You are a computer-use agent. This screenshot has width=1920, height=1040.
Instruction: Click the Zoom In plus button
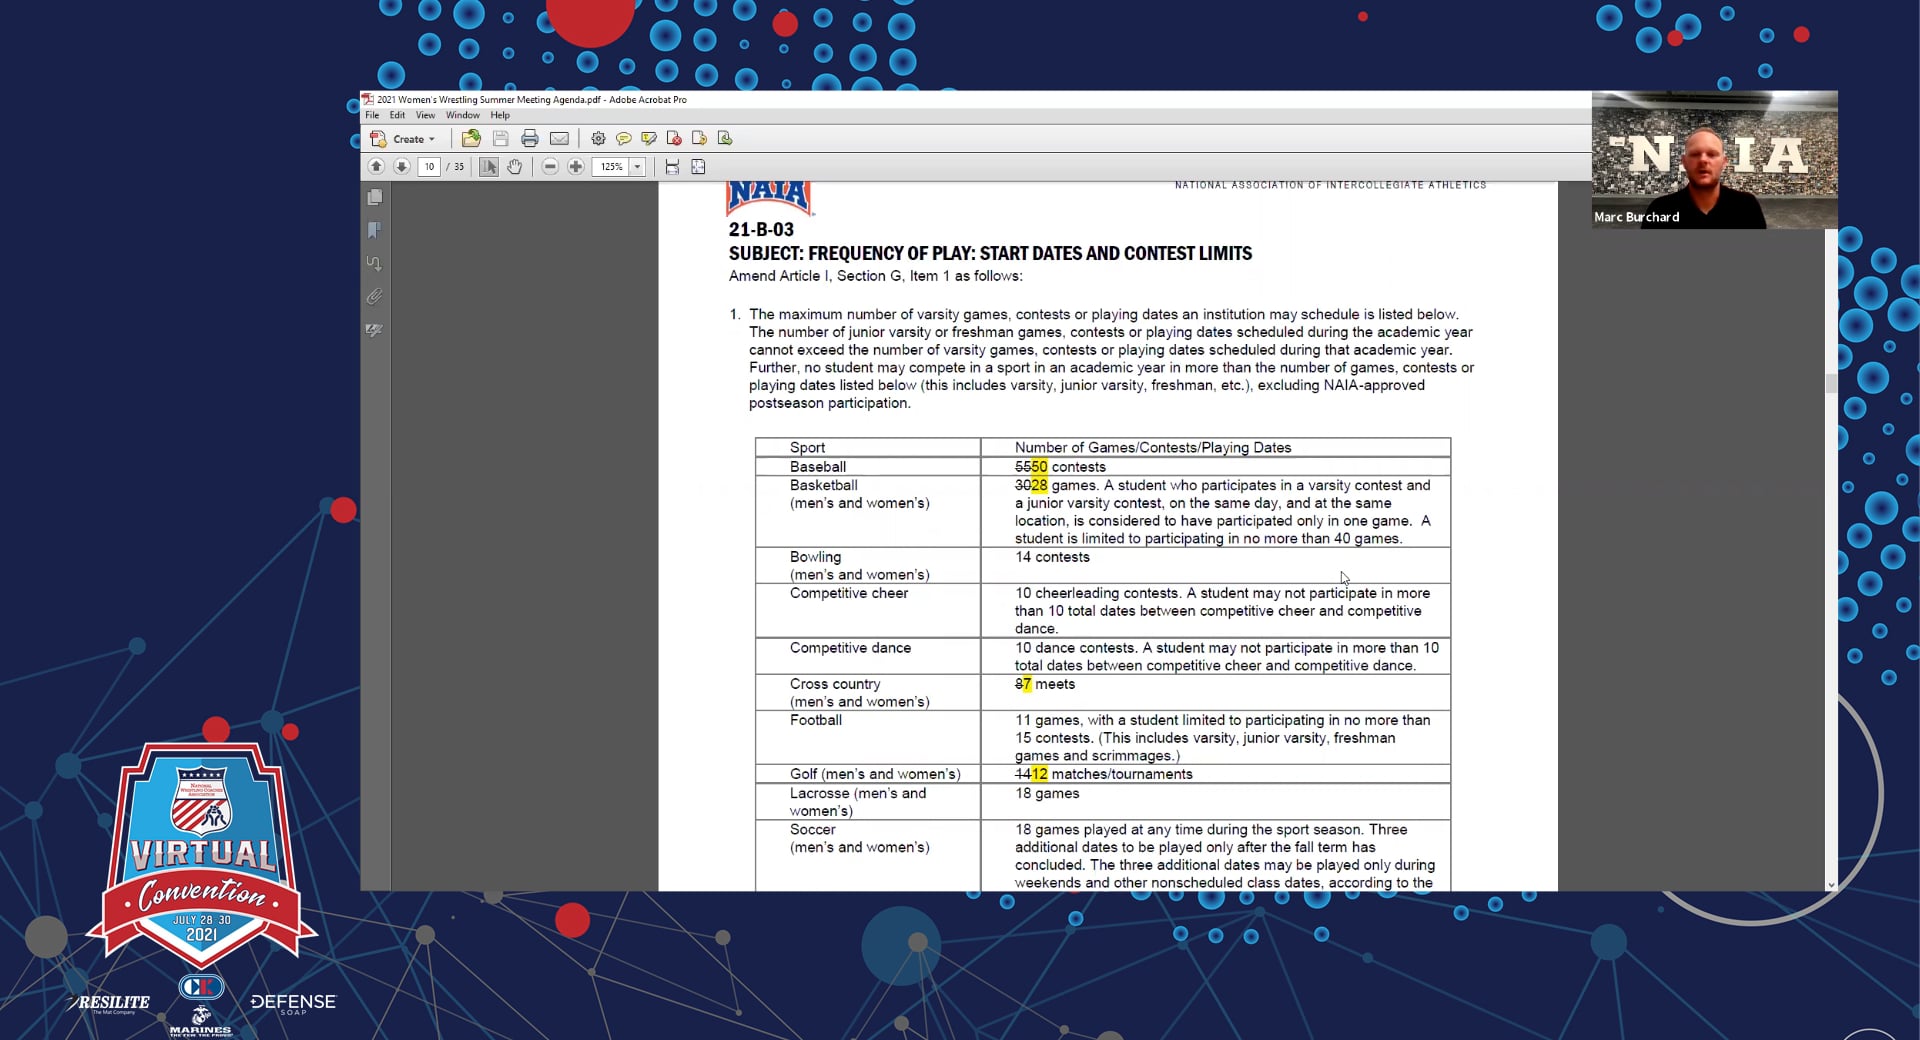tap(576, 167)
